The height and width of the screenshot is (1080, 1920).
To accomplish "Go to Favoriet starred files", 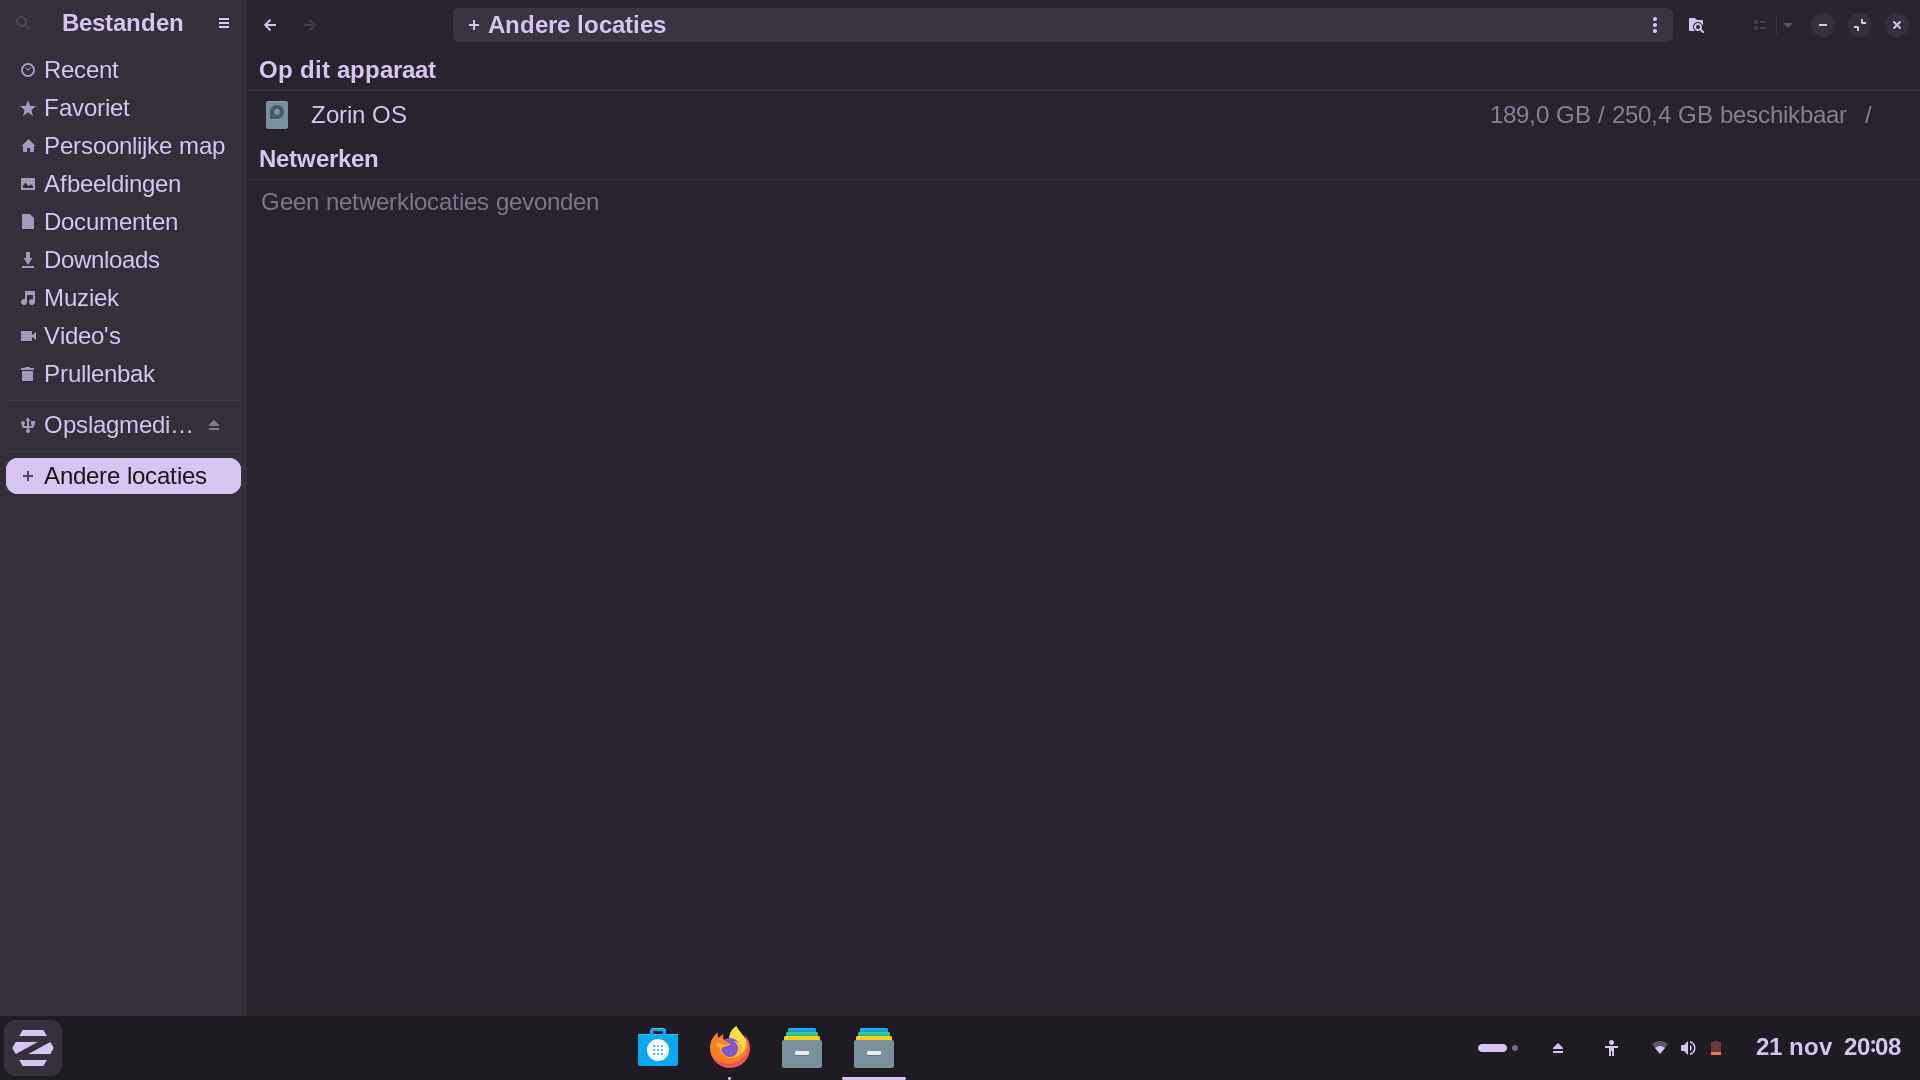I will click(86, 108).
